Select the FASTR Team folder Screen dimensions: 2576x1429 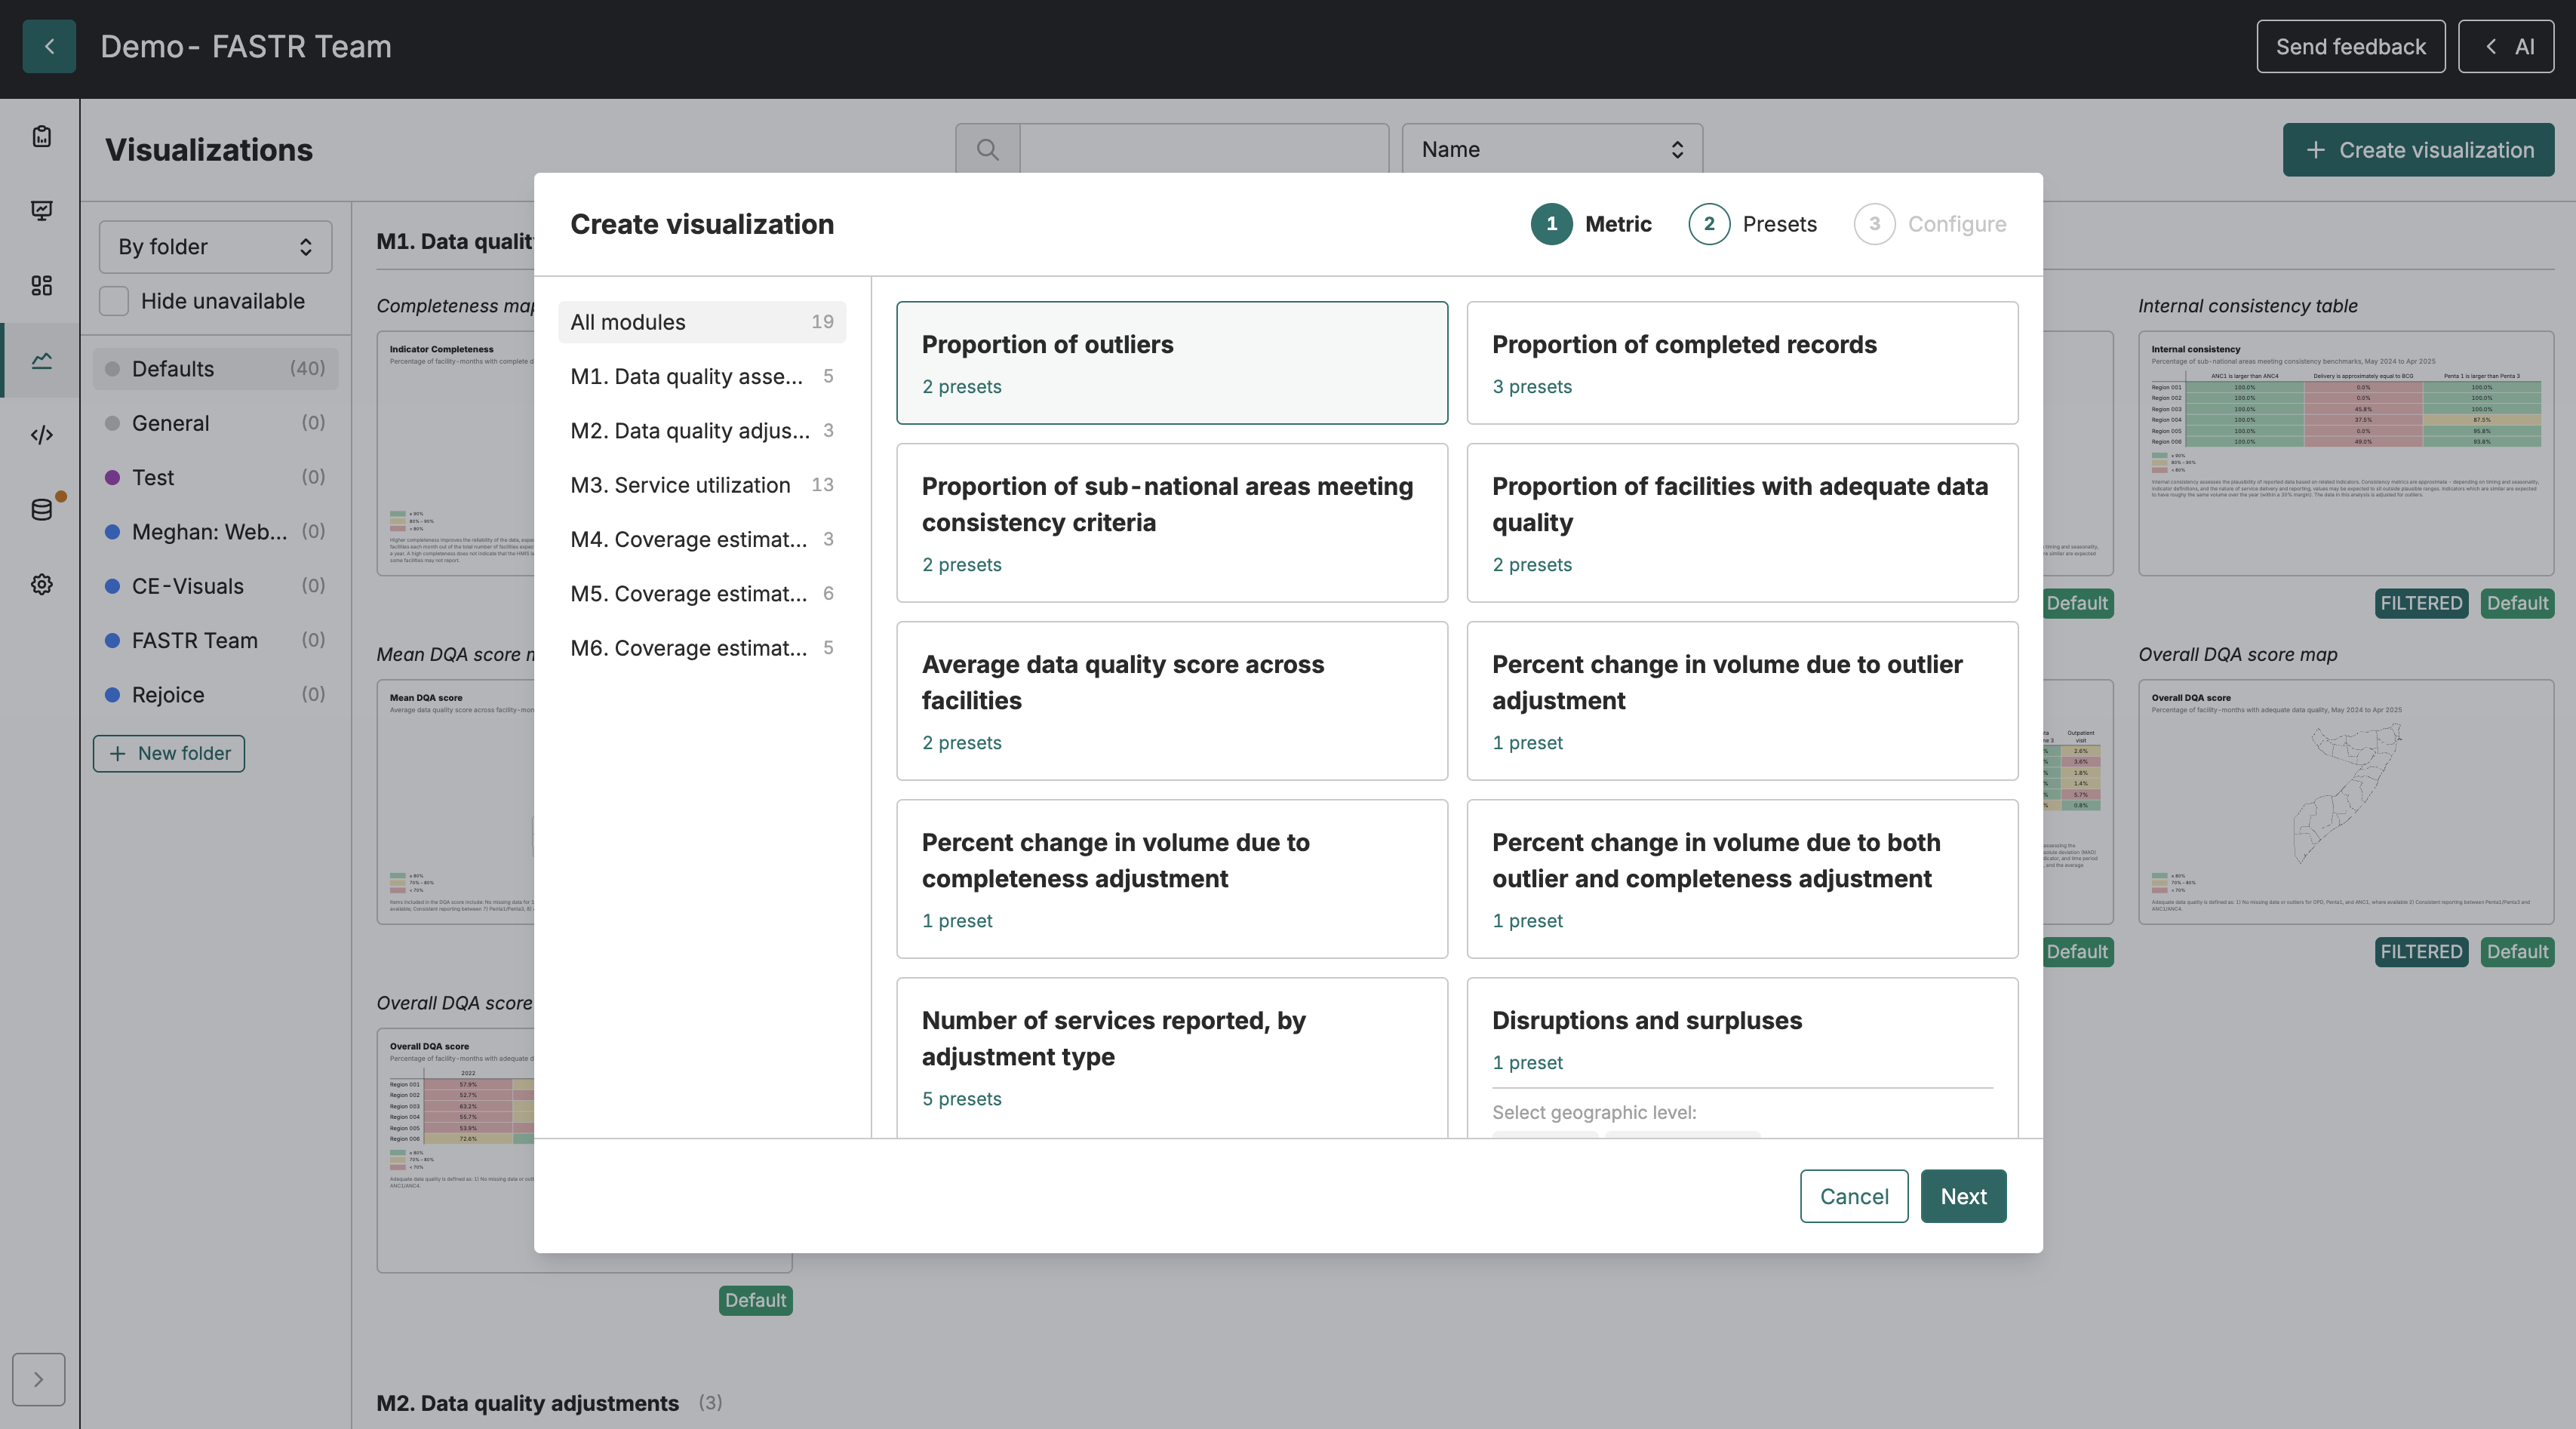click(x=215, y=640)
